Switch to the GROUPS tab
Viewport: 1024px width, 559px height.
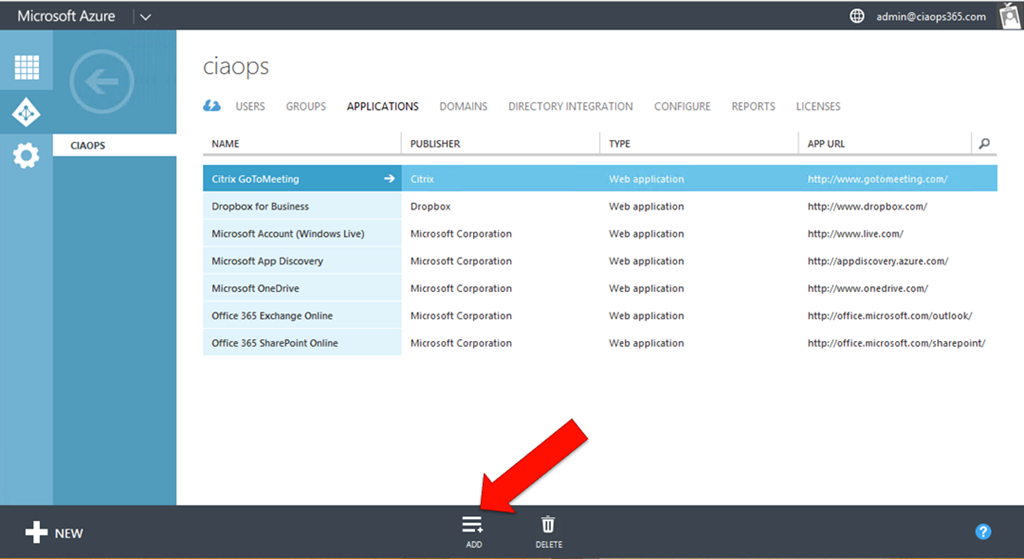306,106
